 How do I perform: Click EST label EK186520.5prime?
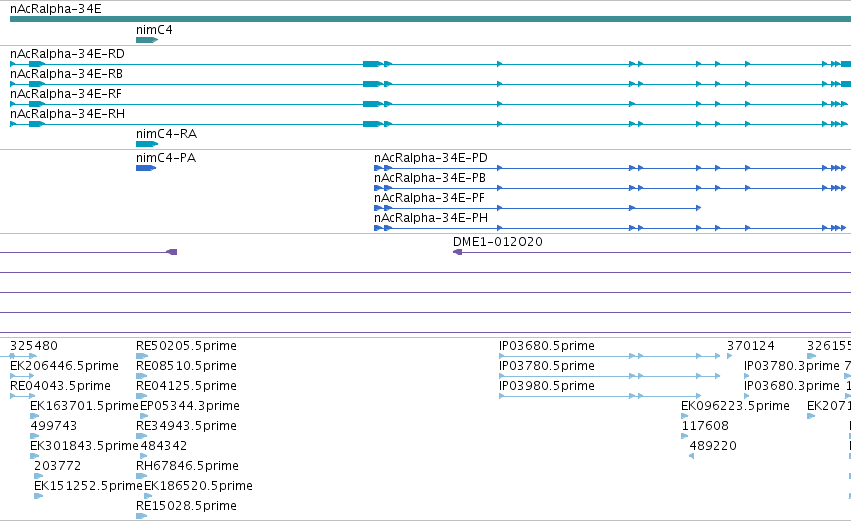198,486
